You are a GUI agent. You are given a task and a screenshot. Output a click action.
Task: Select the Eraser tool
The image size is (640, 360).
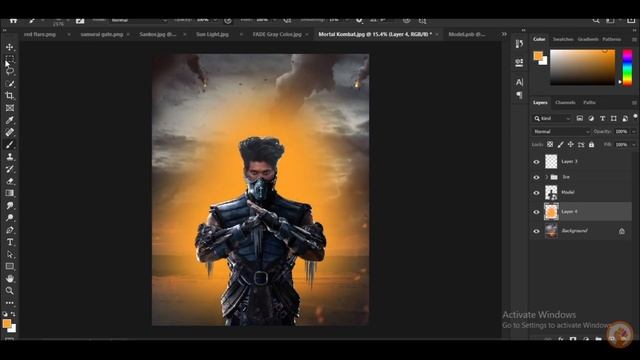(x=9, y=181)
